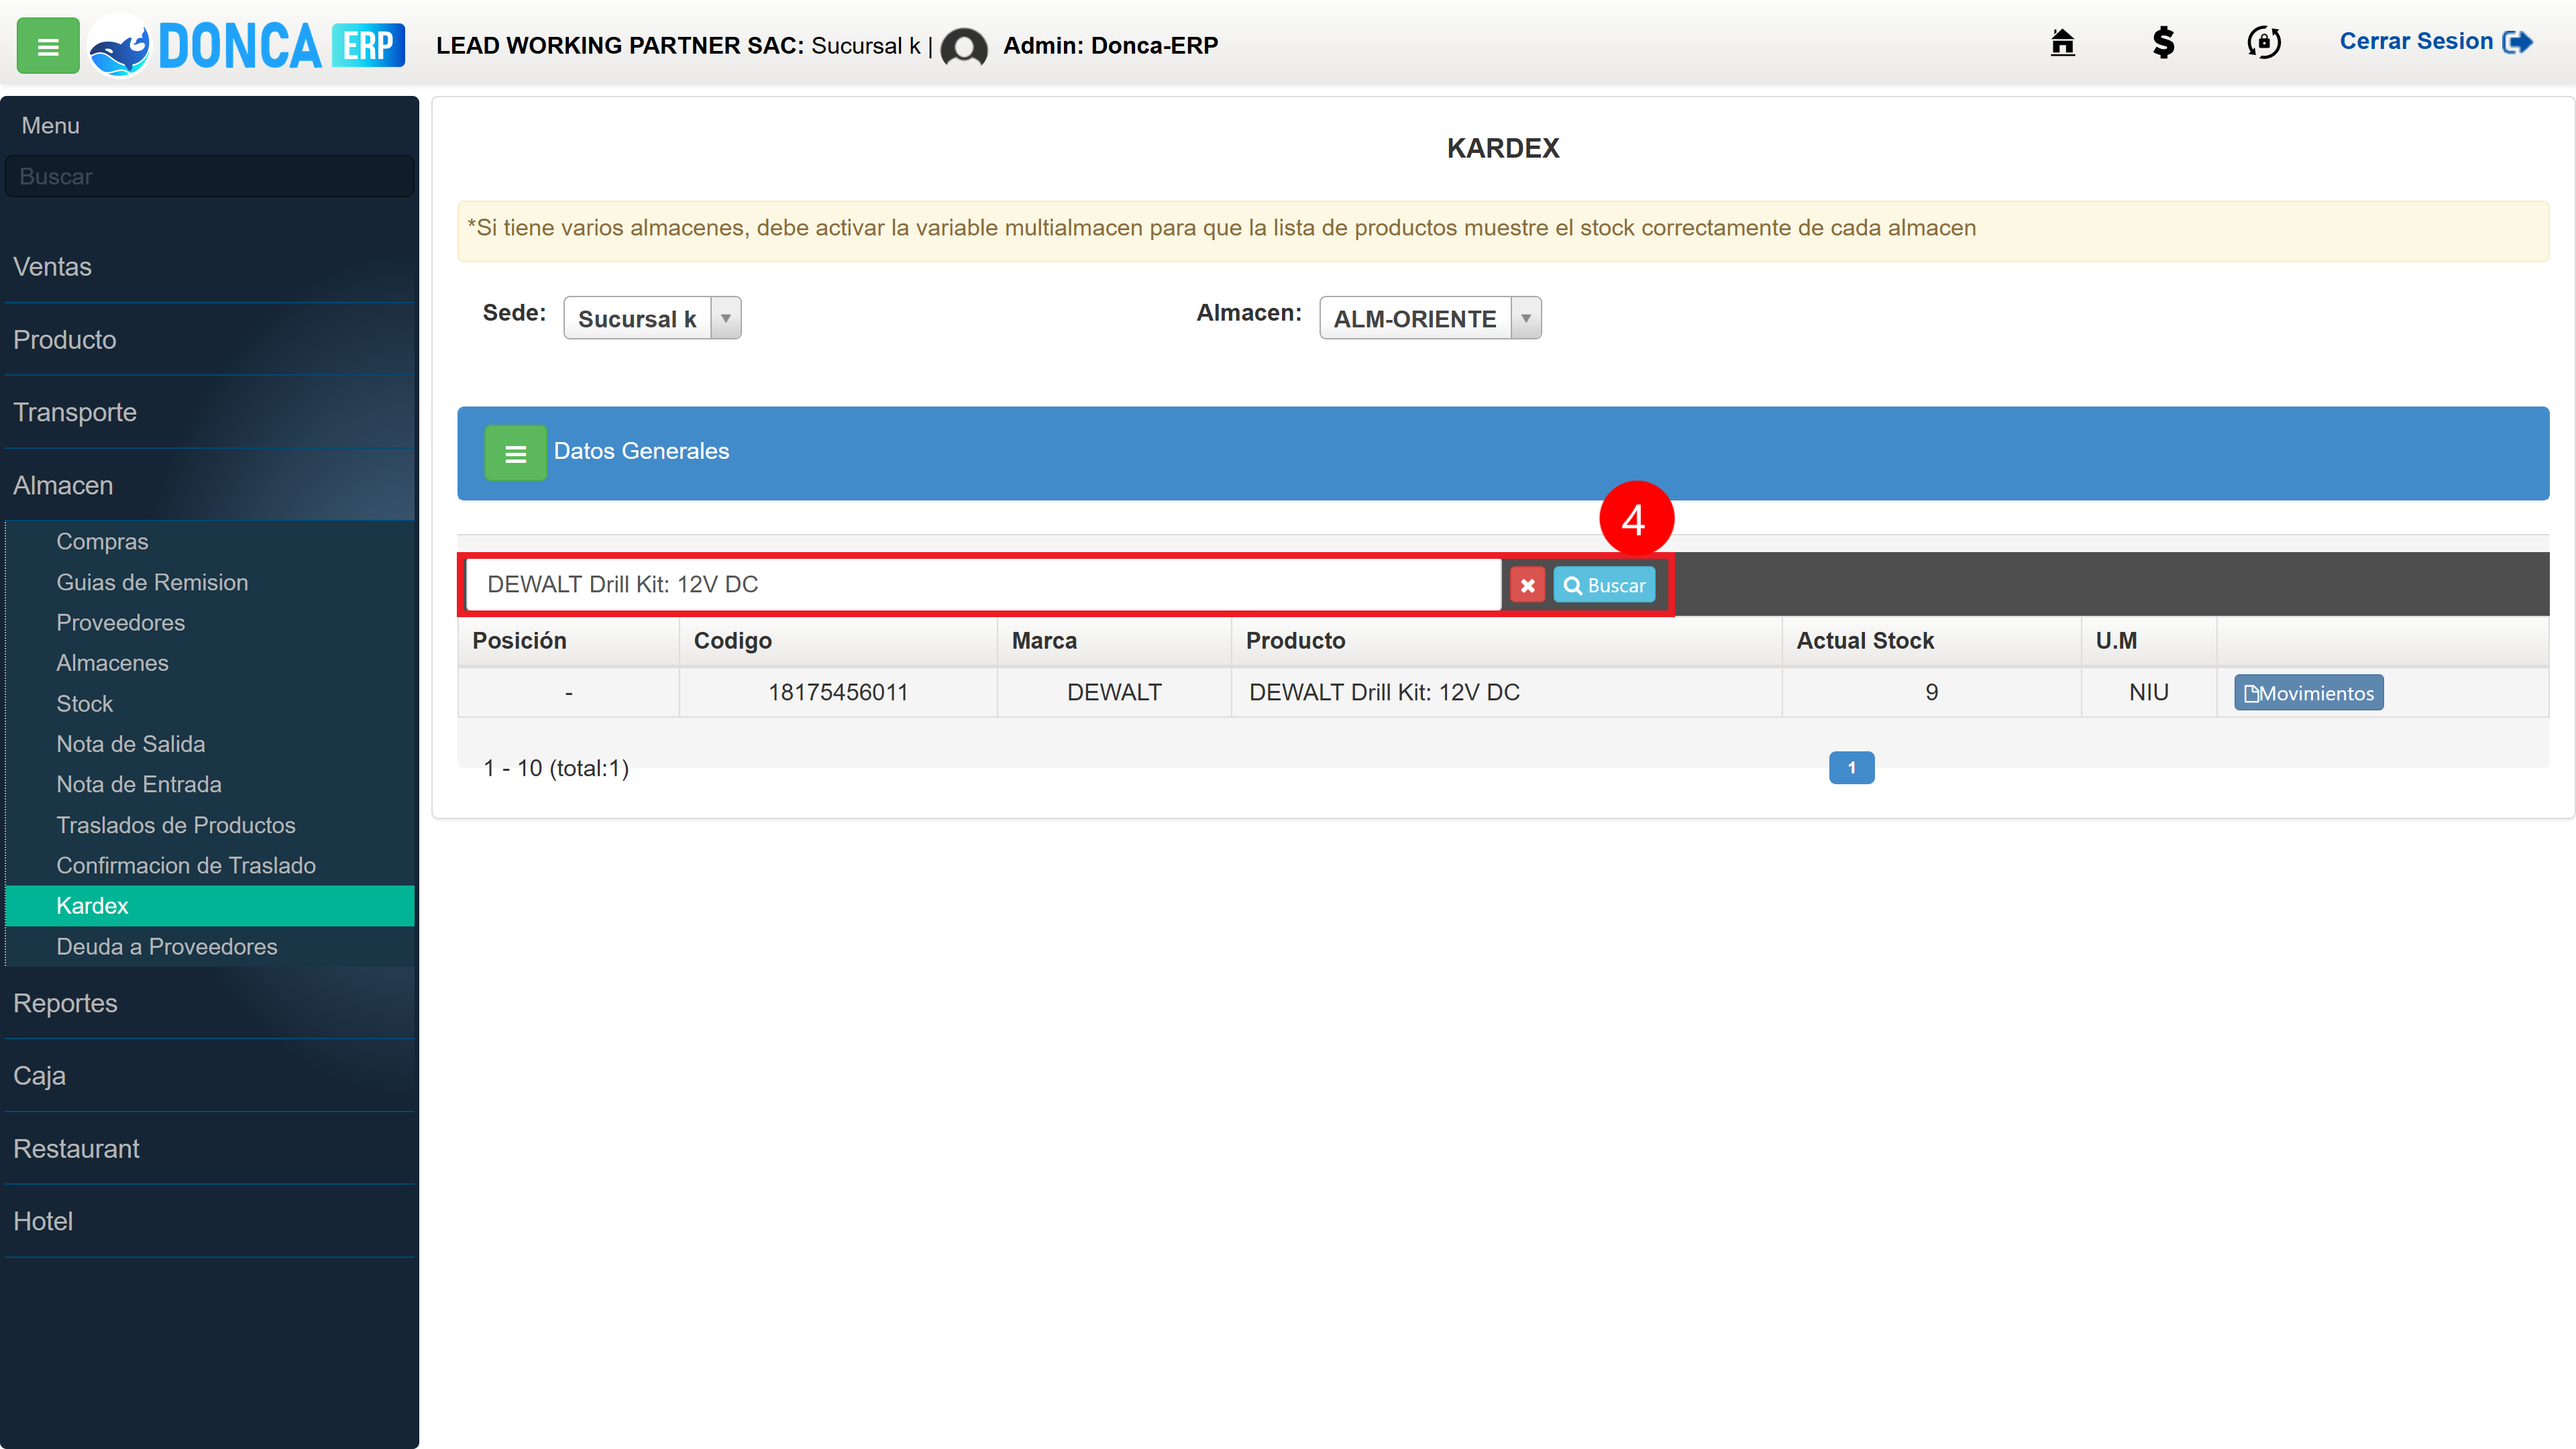Clear search with the red X button

click(x=1527, y=585)
